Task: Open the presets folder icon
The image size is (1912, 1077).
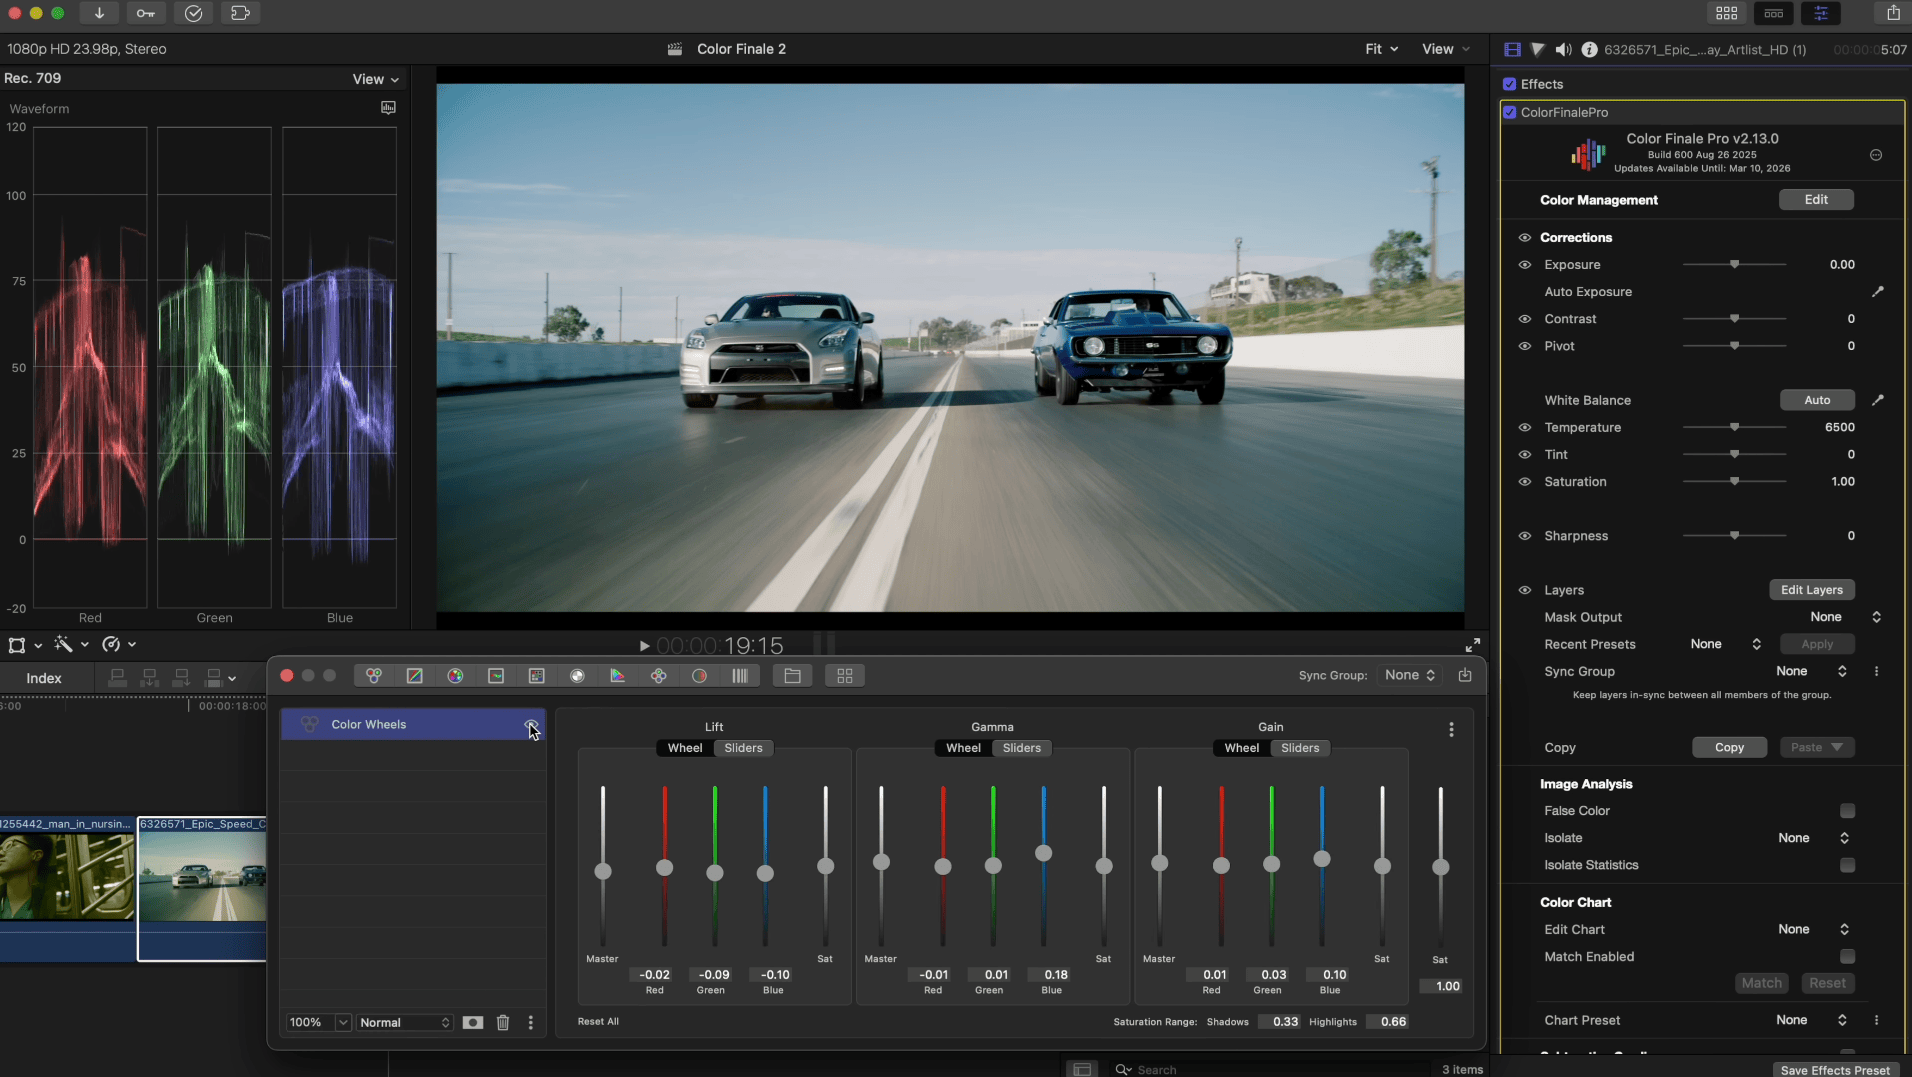Action: tap(792, 676)
